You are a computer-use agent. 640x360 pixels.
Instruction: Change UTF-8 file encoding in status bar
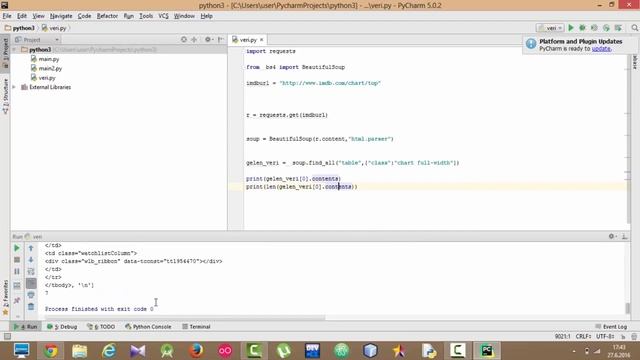pos(605,336)
